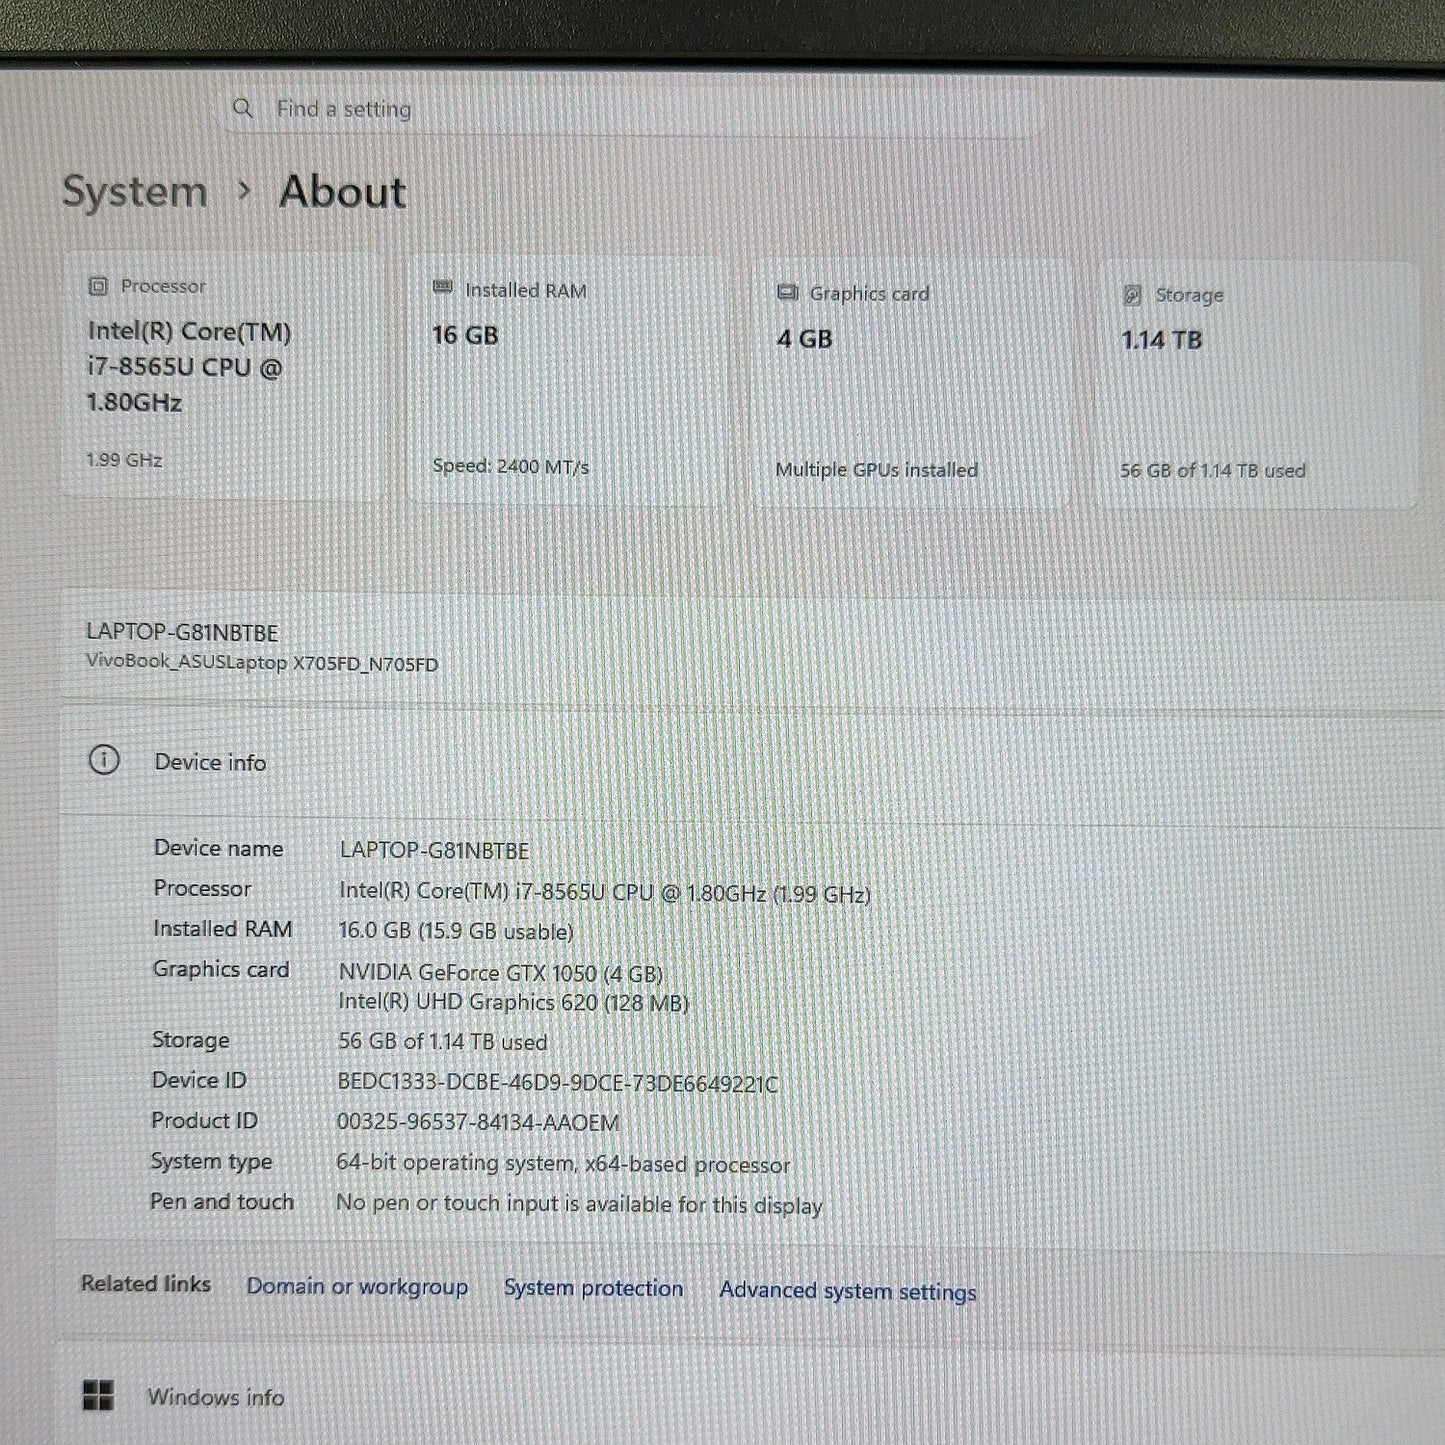Select VivoBook_ASUSLaptop X705FD_N705FD model text
The width and height of the screenshot is (1445, 1445).
point(262,662)
